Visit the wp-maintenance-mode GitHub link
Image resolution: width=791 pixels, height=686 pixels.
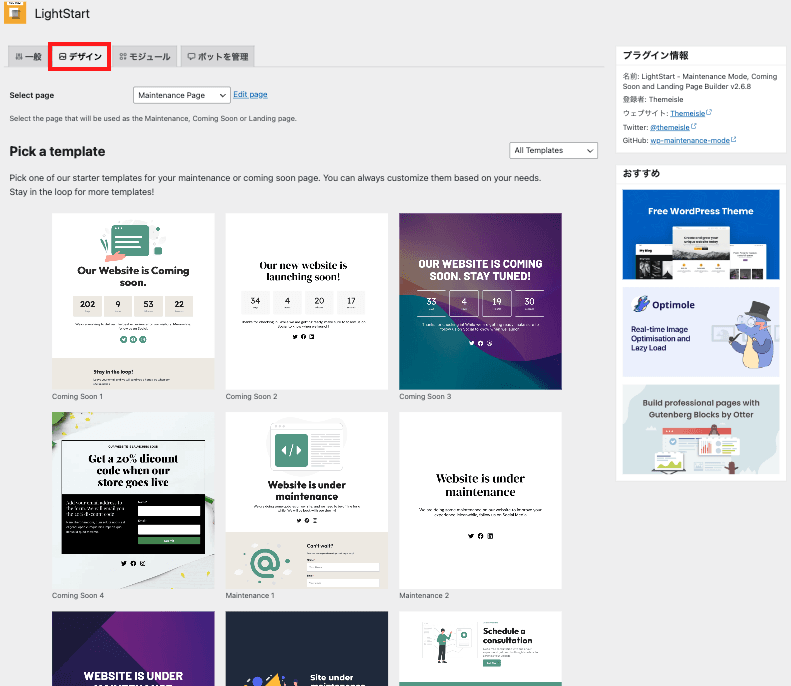[x=692, y=141]
